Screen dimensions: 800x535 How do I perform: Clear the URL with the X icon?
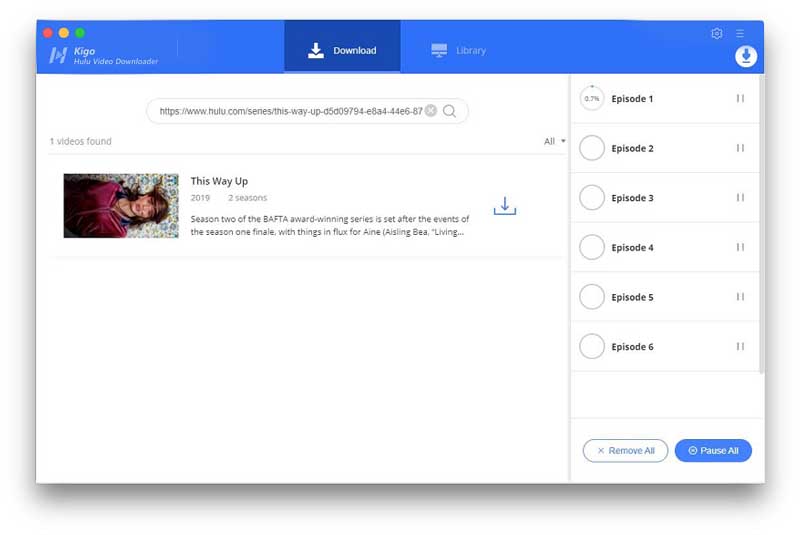[431, 111]
